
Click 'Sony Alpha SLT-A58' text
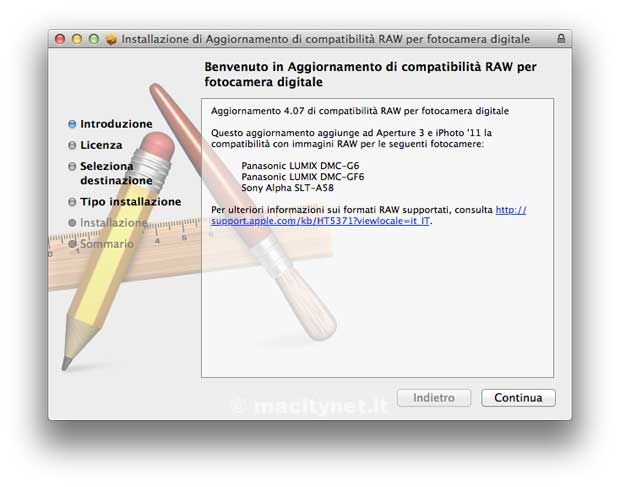tap(287, 188)
